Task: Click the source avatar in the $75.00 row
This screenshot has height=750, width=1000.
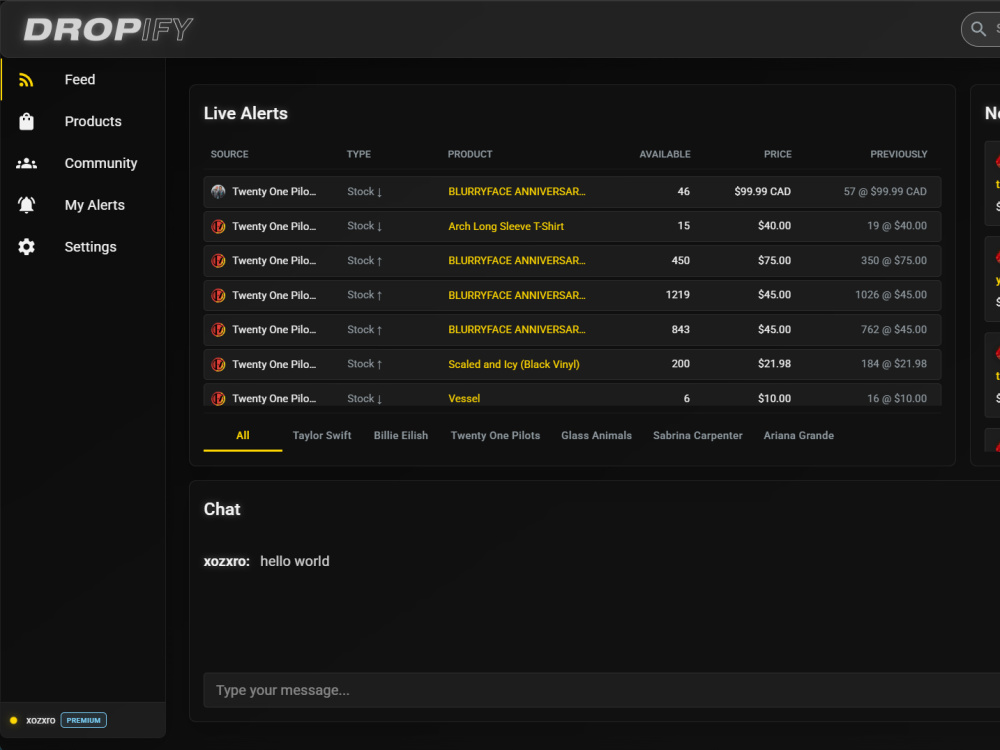Action: [x=218, y=260]
